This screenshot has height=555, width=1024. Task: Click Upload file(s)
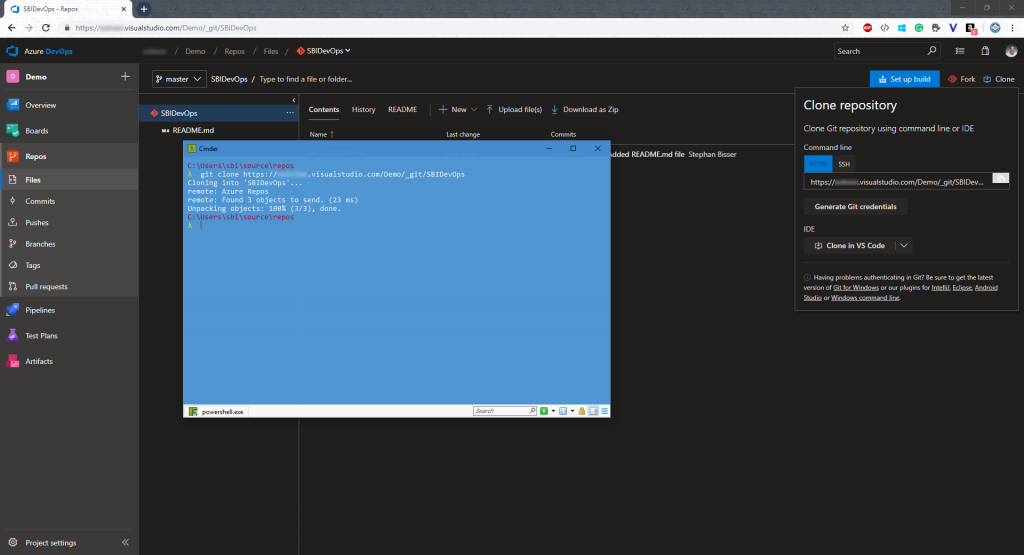[x=514, y=110]
